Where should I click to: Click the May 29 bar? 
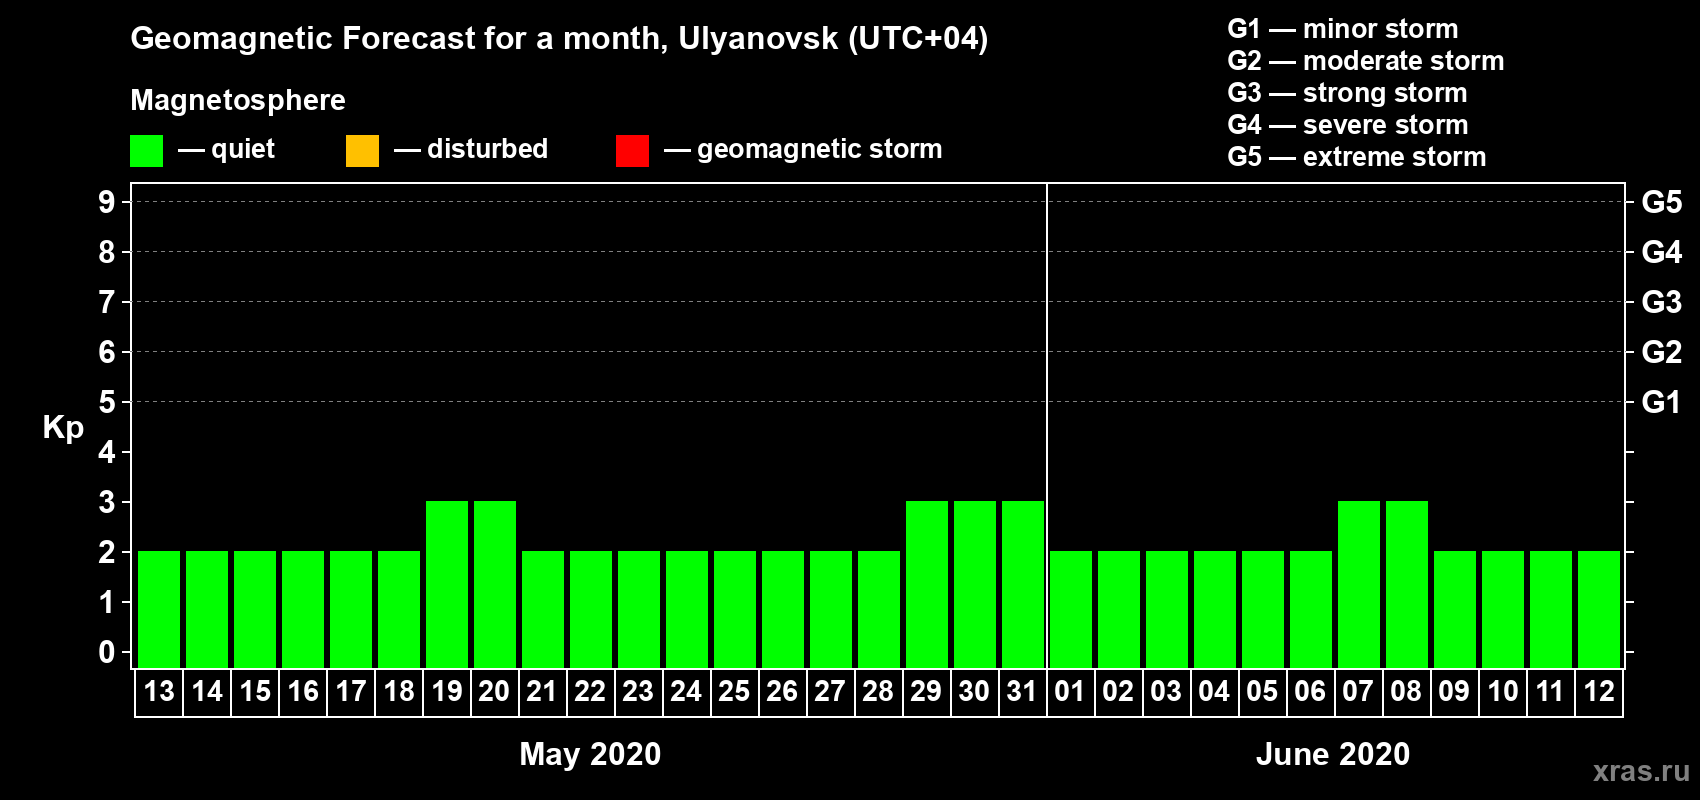point(927,584)
